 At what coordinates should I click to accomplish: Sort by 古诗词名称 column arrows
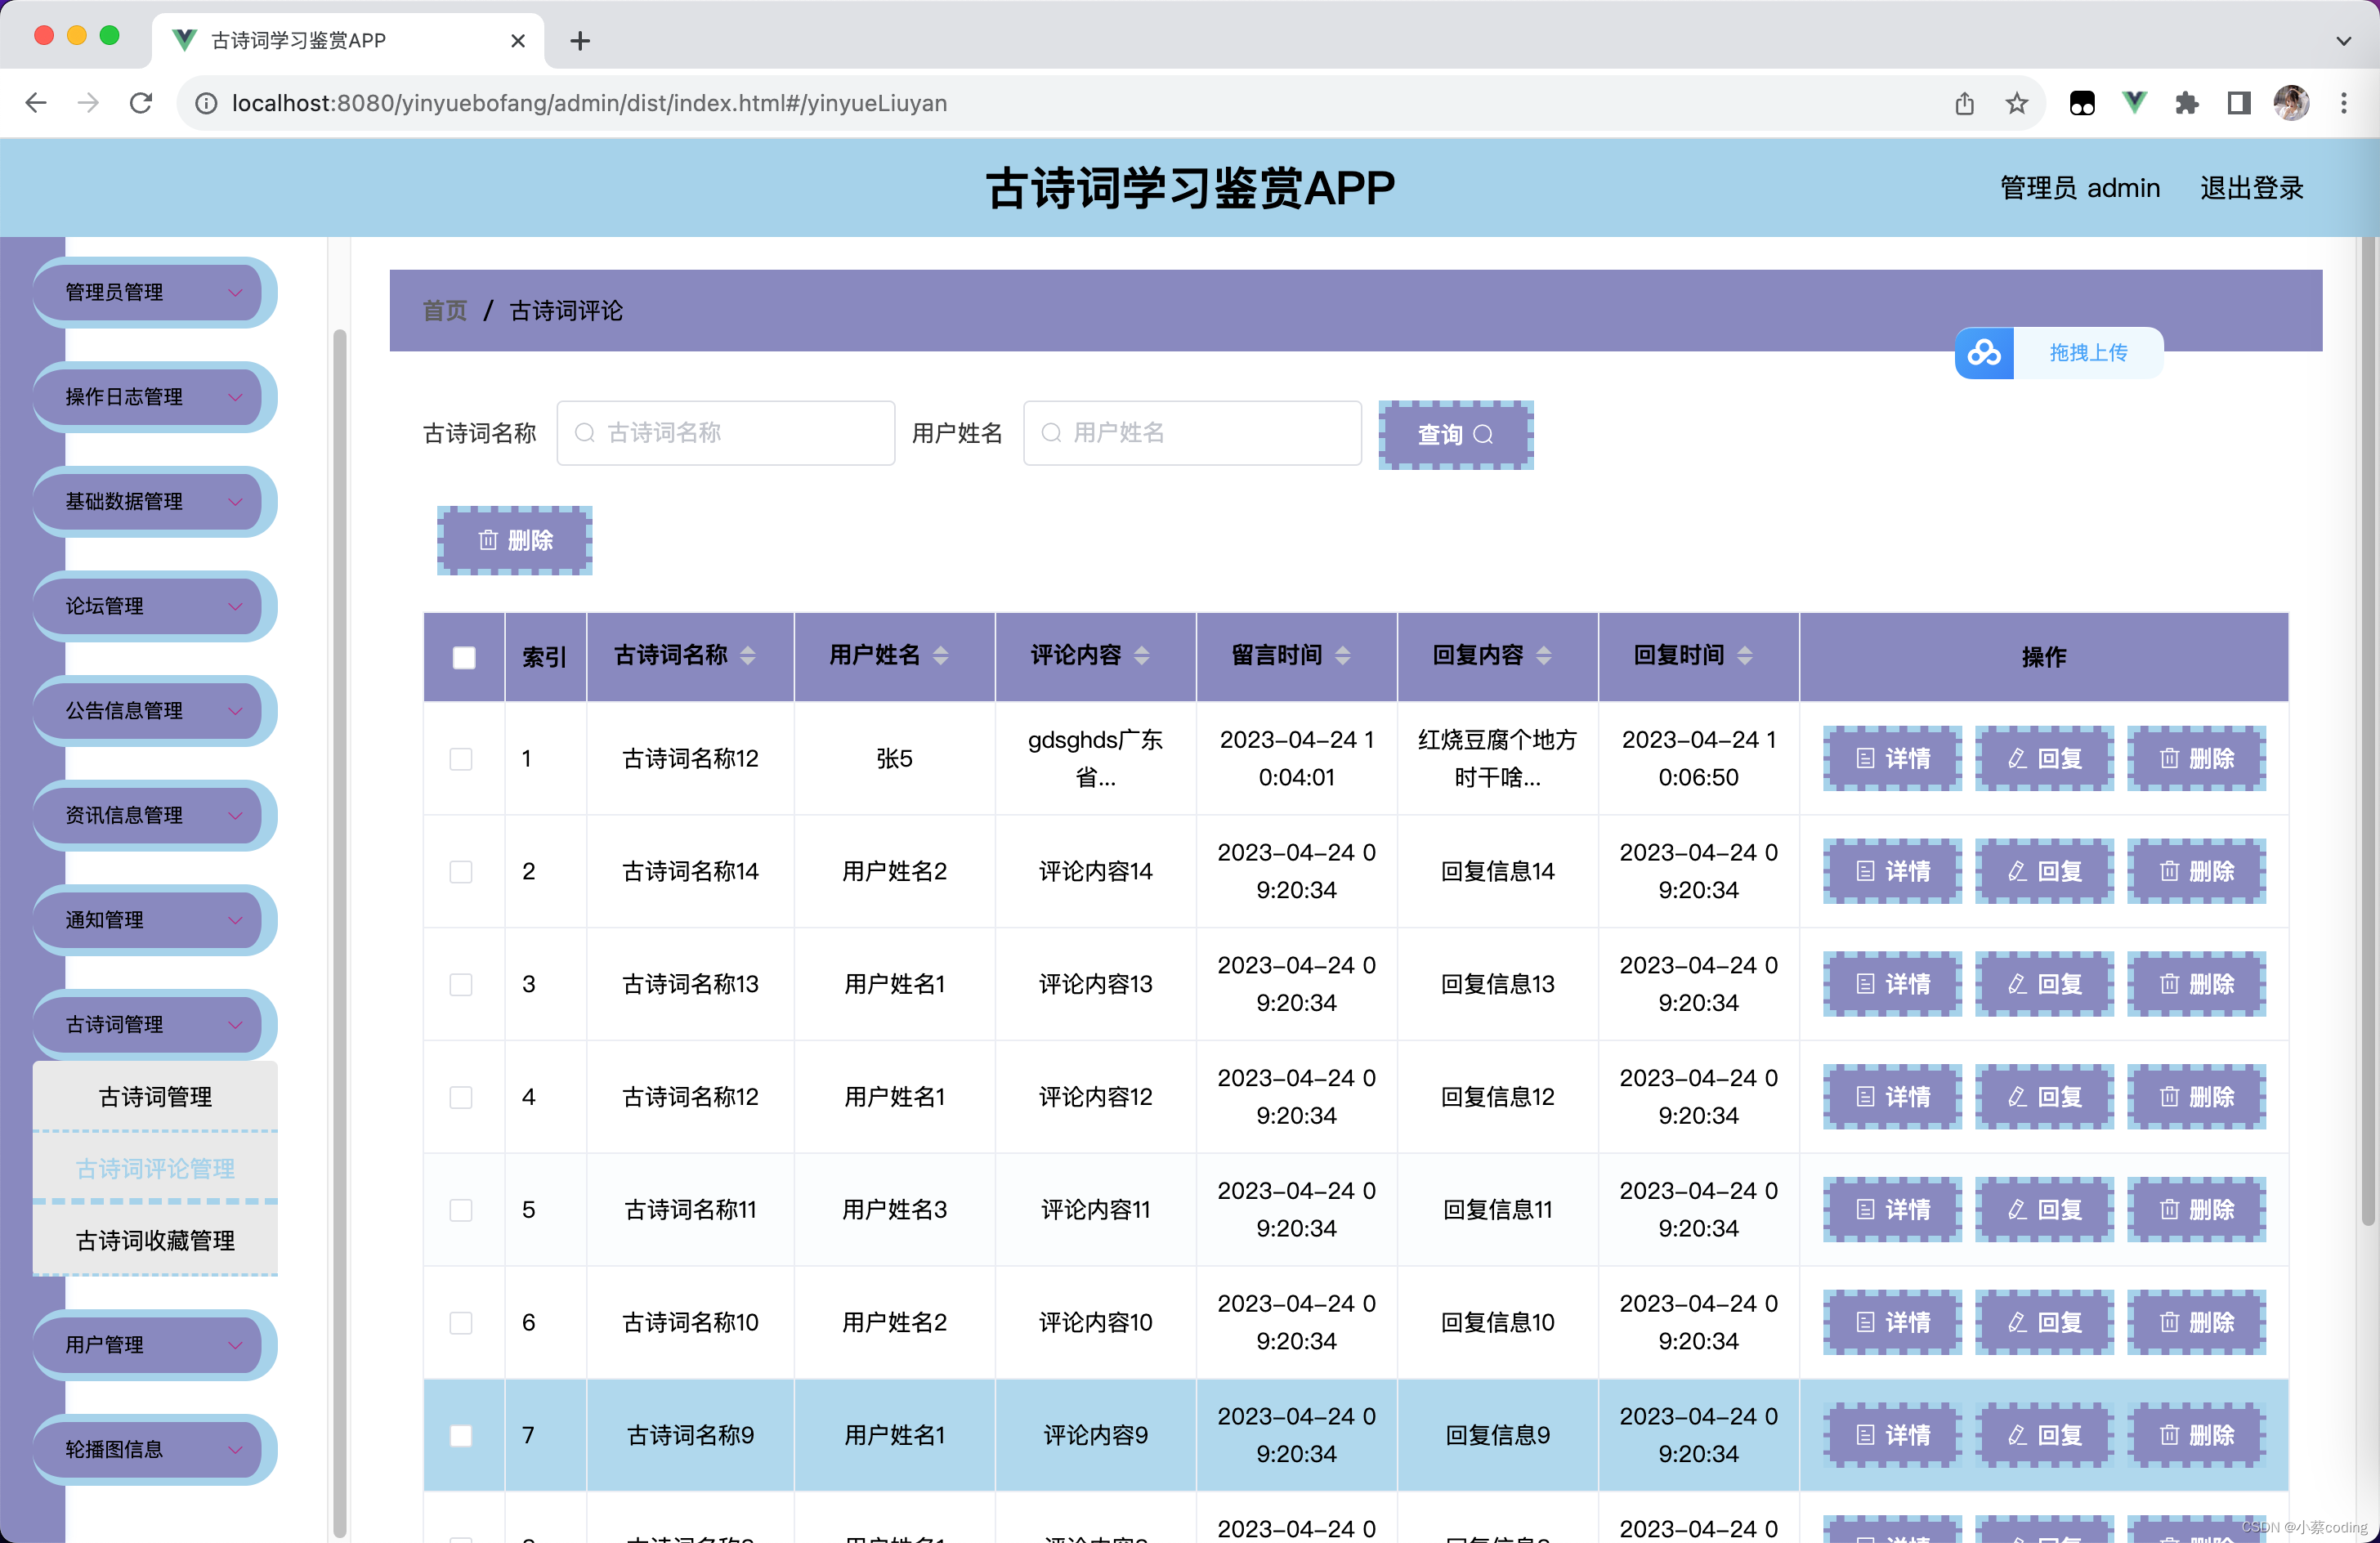click(x=748, y=656)
